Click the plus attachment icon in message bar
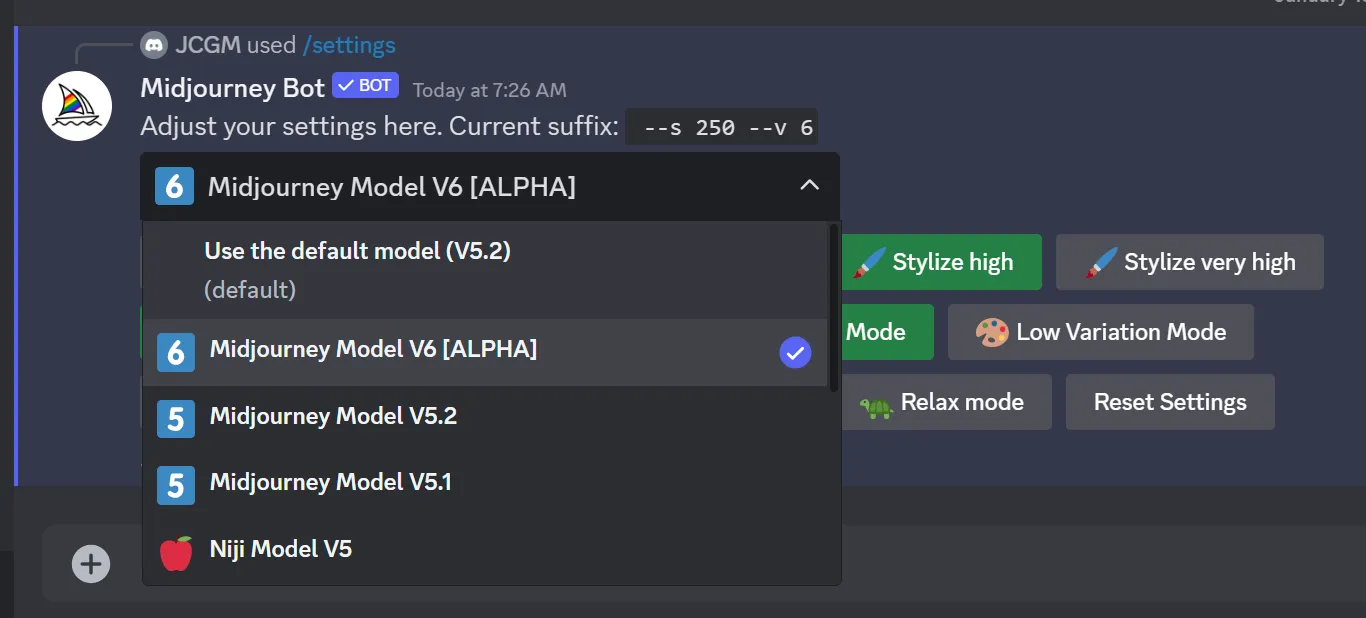This screenshot has height=618, width=1366. tap(90, 564)
